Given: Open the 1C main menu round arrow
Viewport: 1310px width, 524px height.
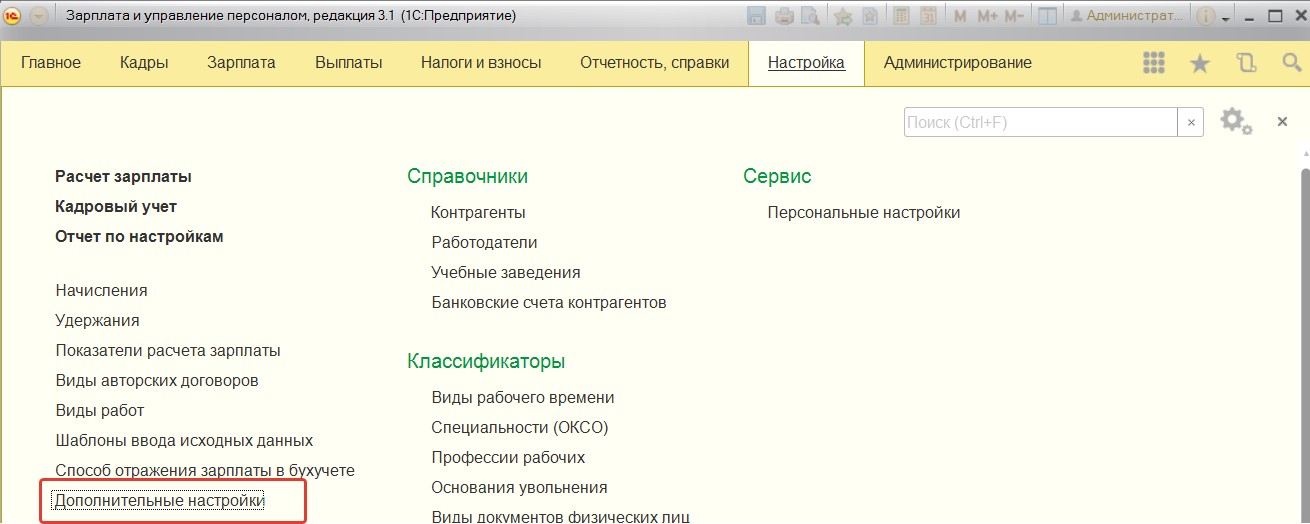Looking at the screenshot, I should point(38,16).
